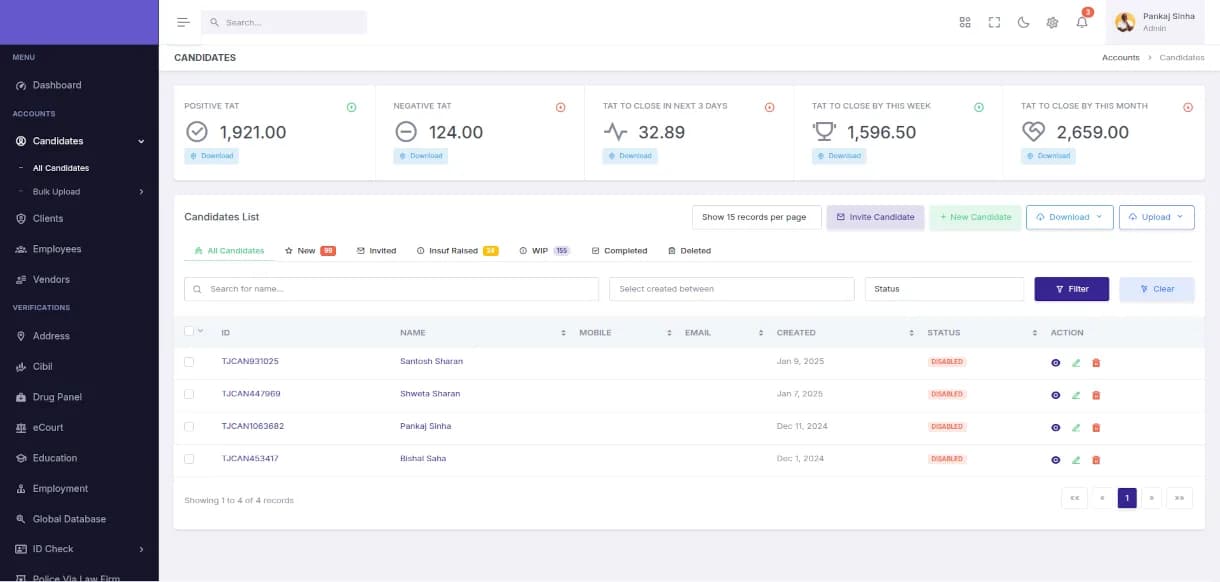Click the TAT to close in next 3 days indicator
The width and height of the screenshot is (1220, 582).
point(769,107)
